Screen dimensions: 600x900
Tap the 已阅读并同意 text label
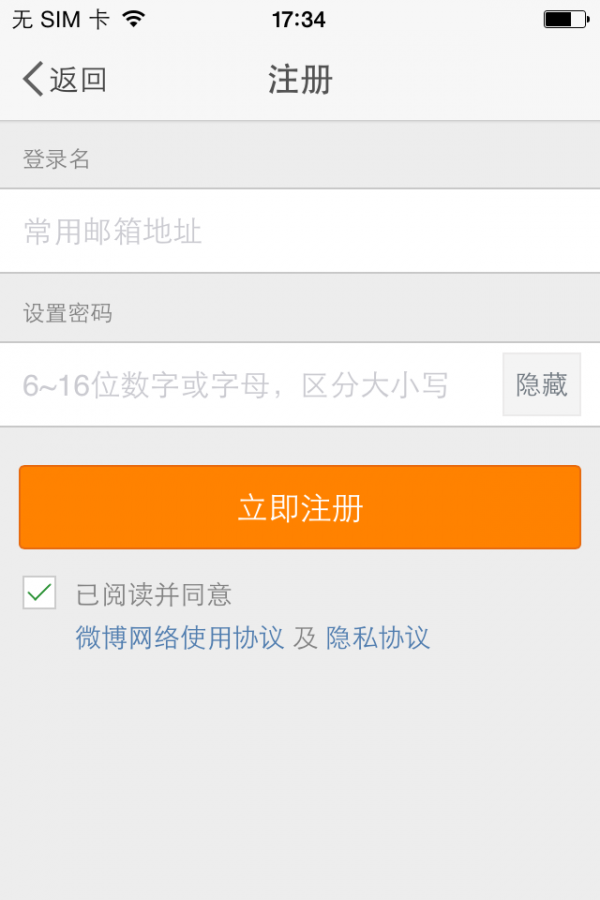154,595
